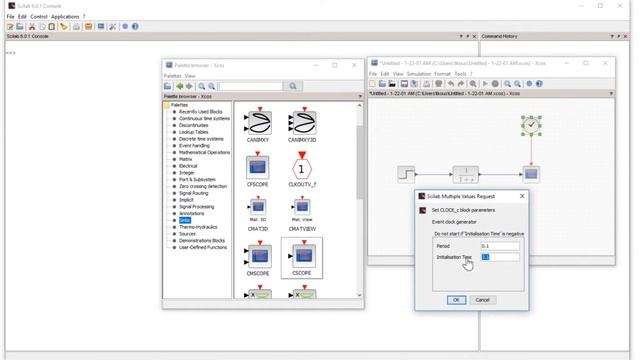Open the console Applications menu

[x=65, y=17]
